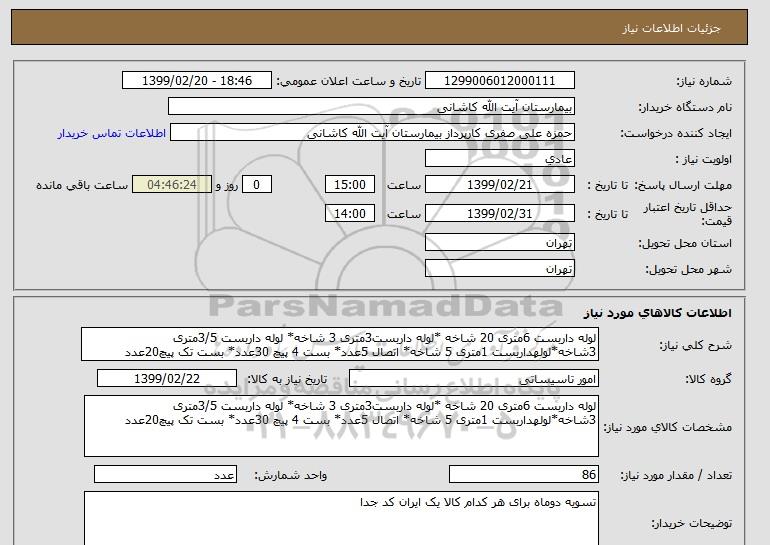Click the label مشخصات کالای مورد نیاز
Screen dimensions: 770x545
tap(668, 427)
